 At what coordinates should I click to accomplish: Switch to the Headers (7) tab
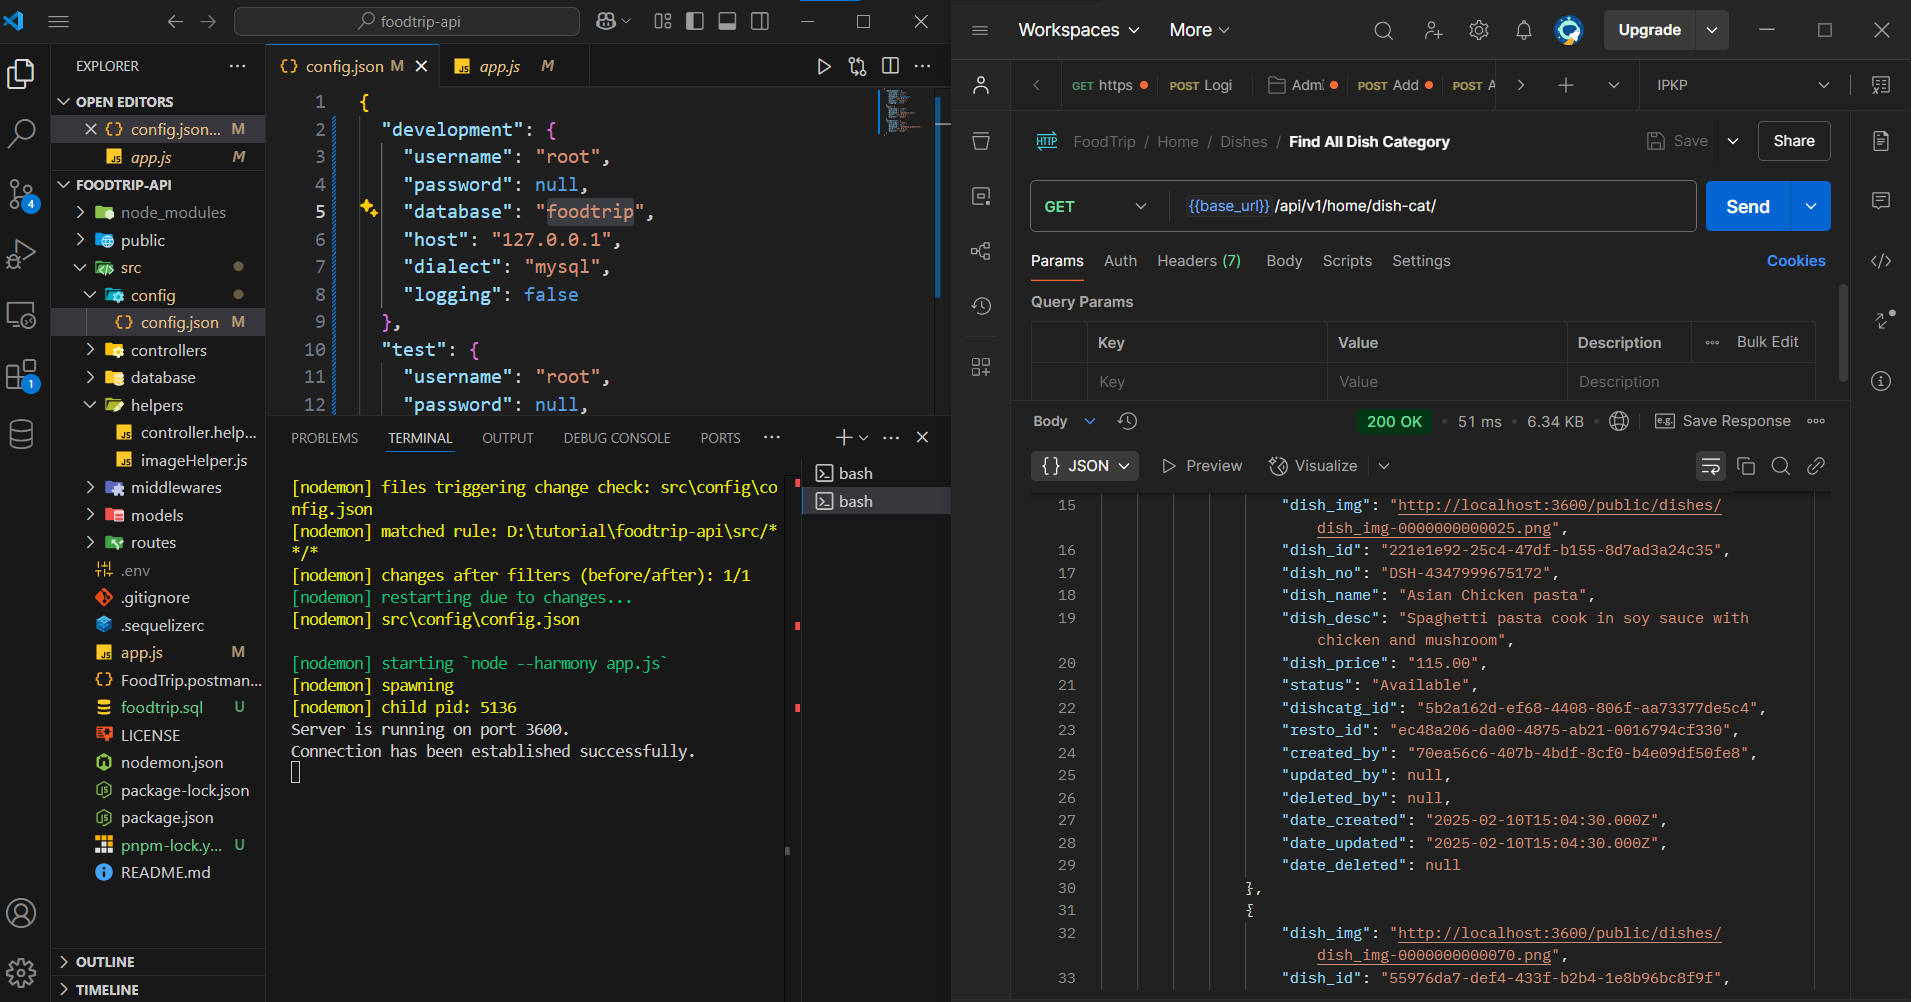point(1198,261)
